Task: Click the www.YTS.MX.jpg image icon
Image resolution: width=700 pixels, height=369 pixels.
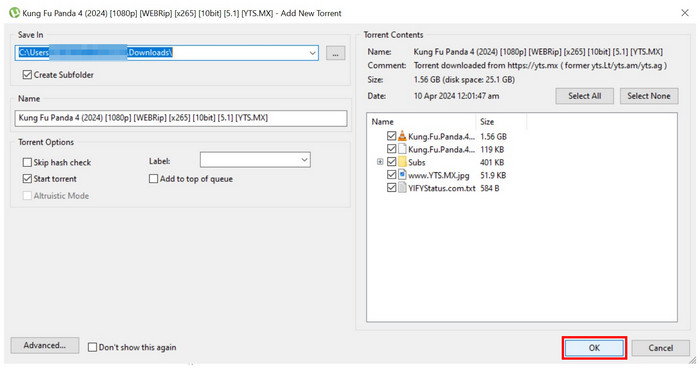Action: click(402, 175)
